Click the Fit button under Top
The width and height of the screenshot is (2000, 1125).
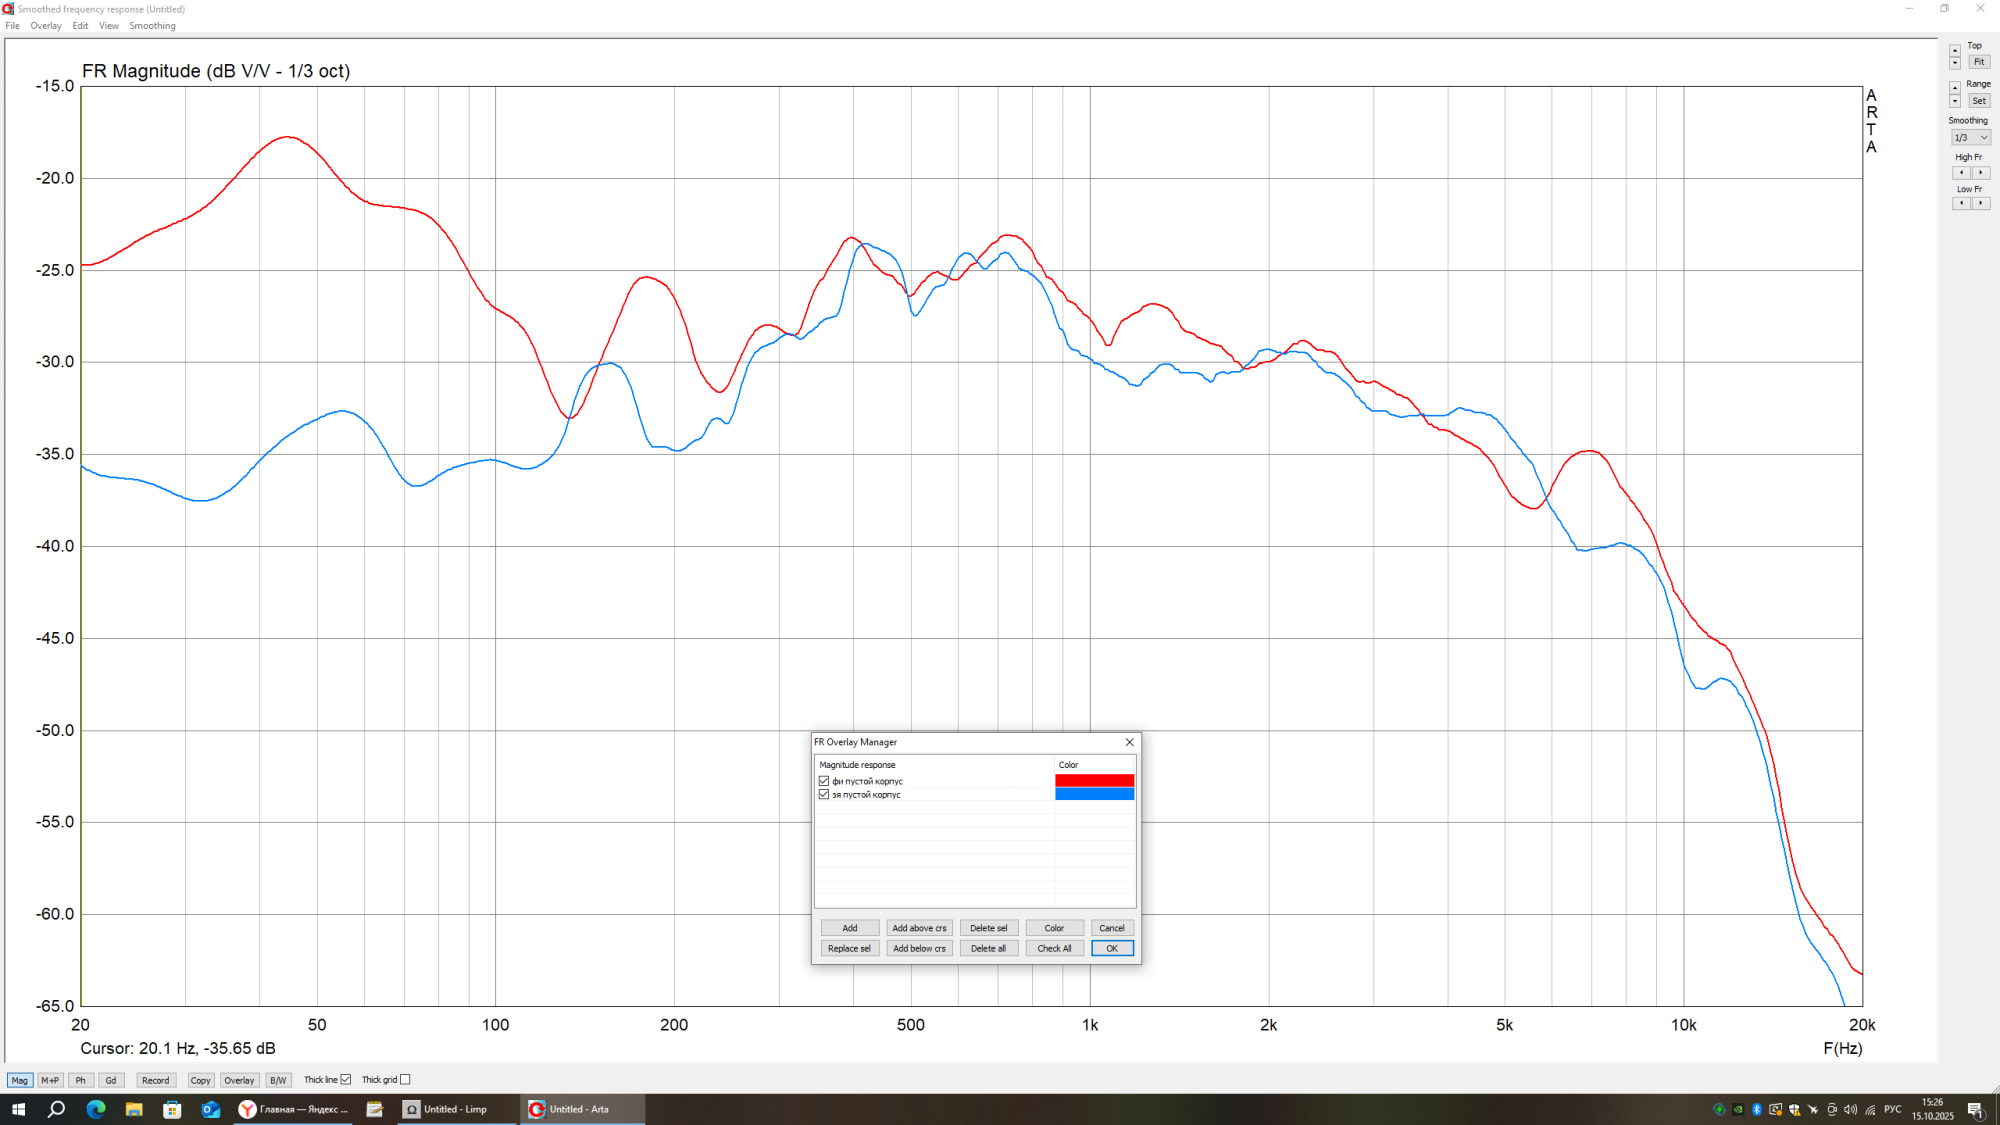tap(1979, 62)
